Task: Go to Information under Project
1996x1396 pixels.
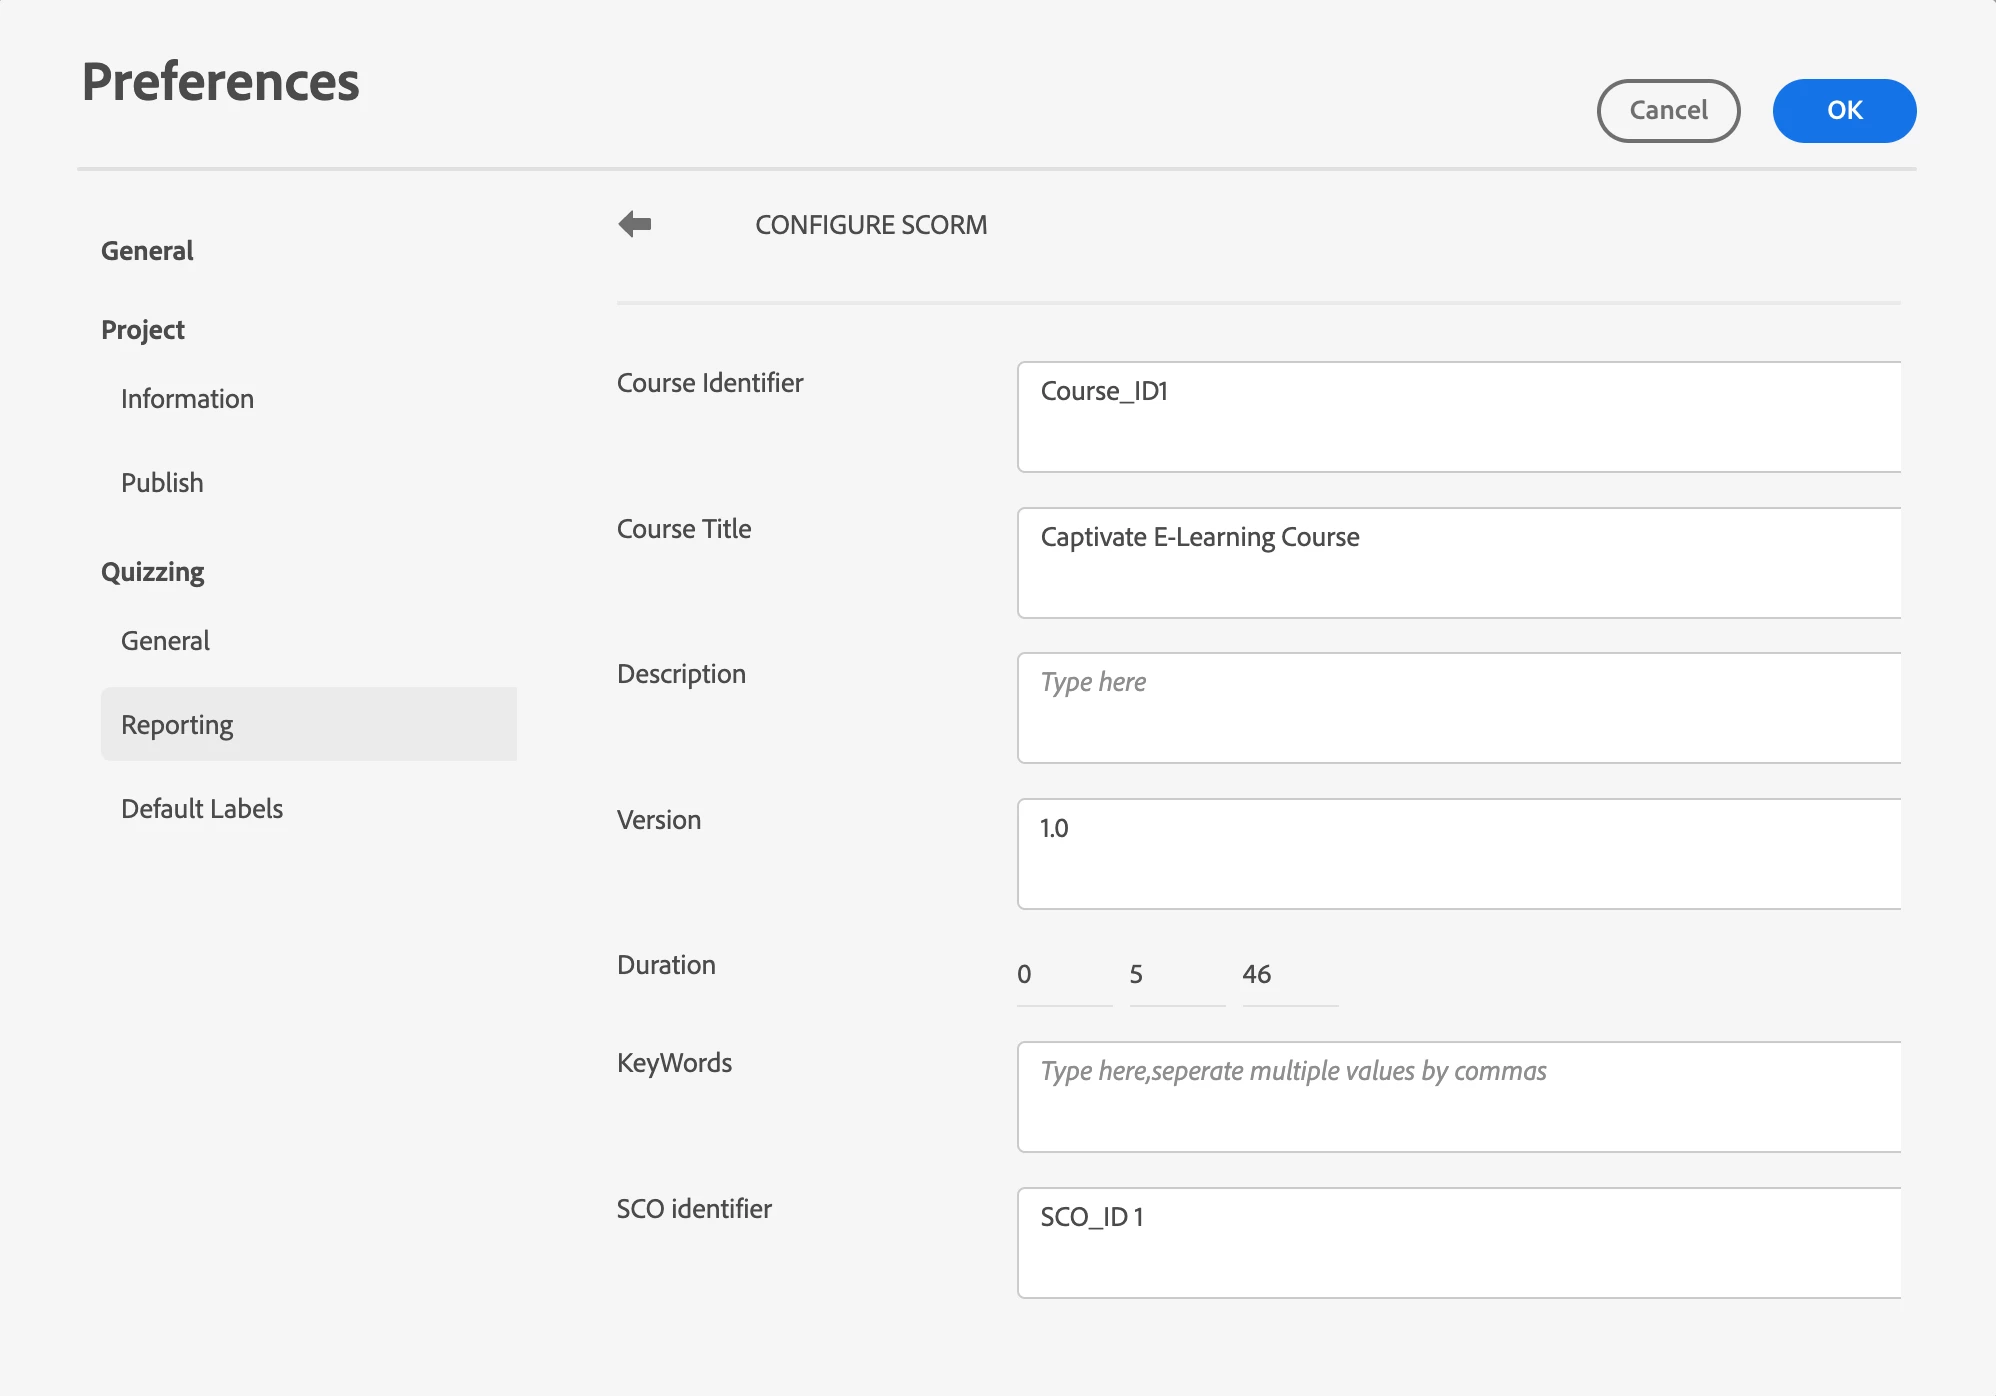Action: click(187, 399)
